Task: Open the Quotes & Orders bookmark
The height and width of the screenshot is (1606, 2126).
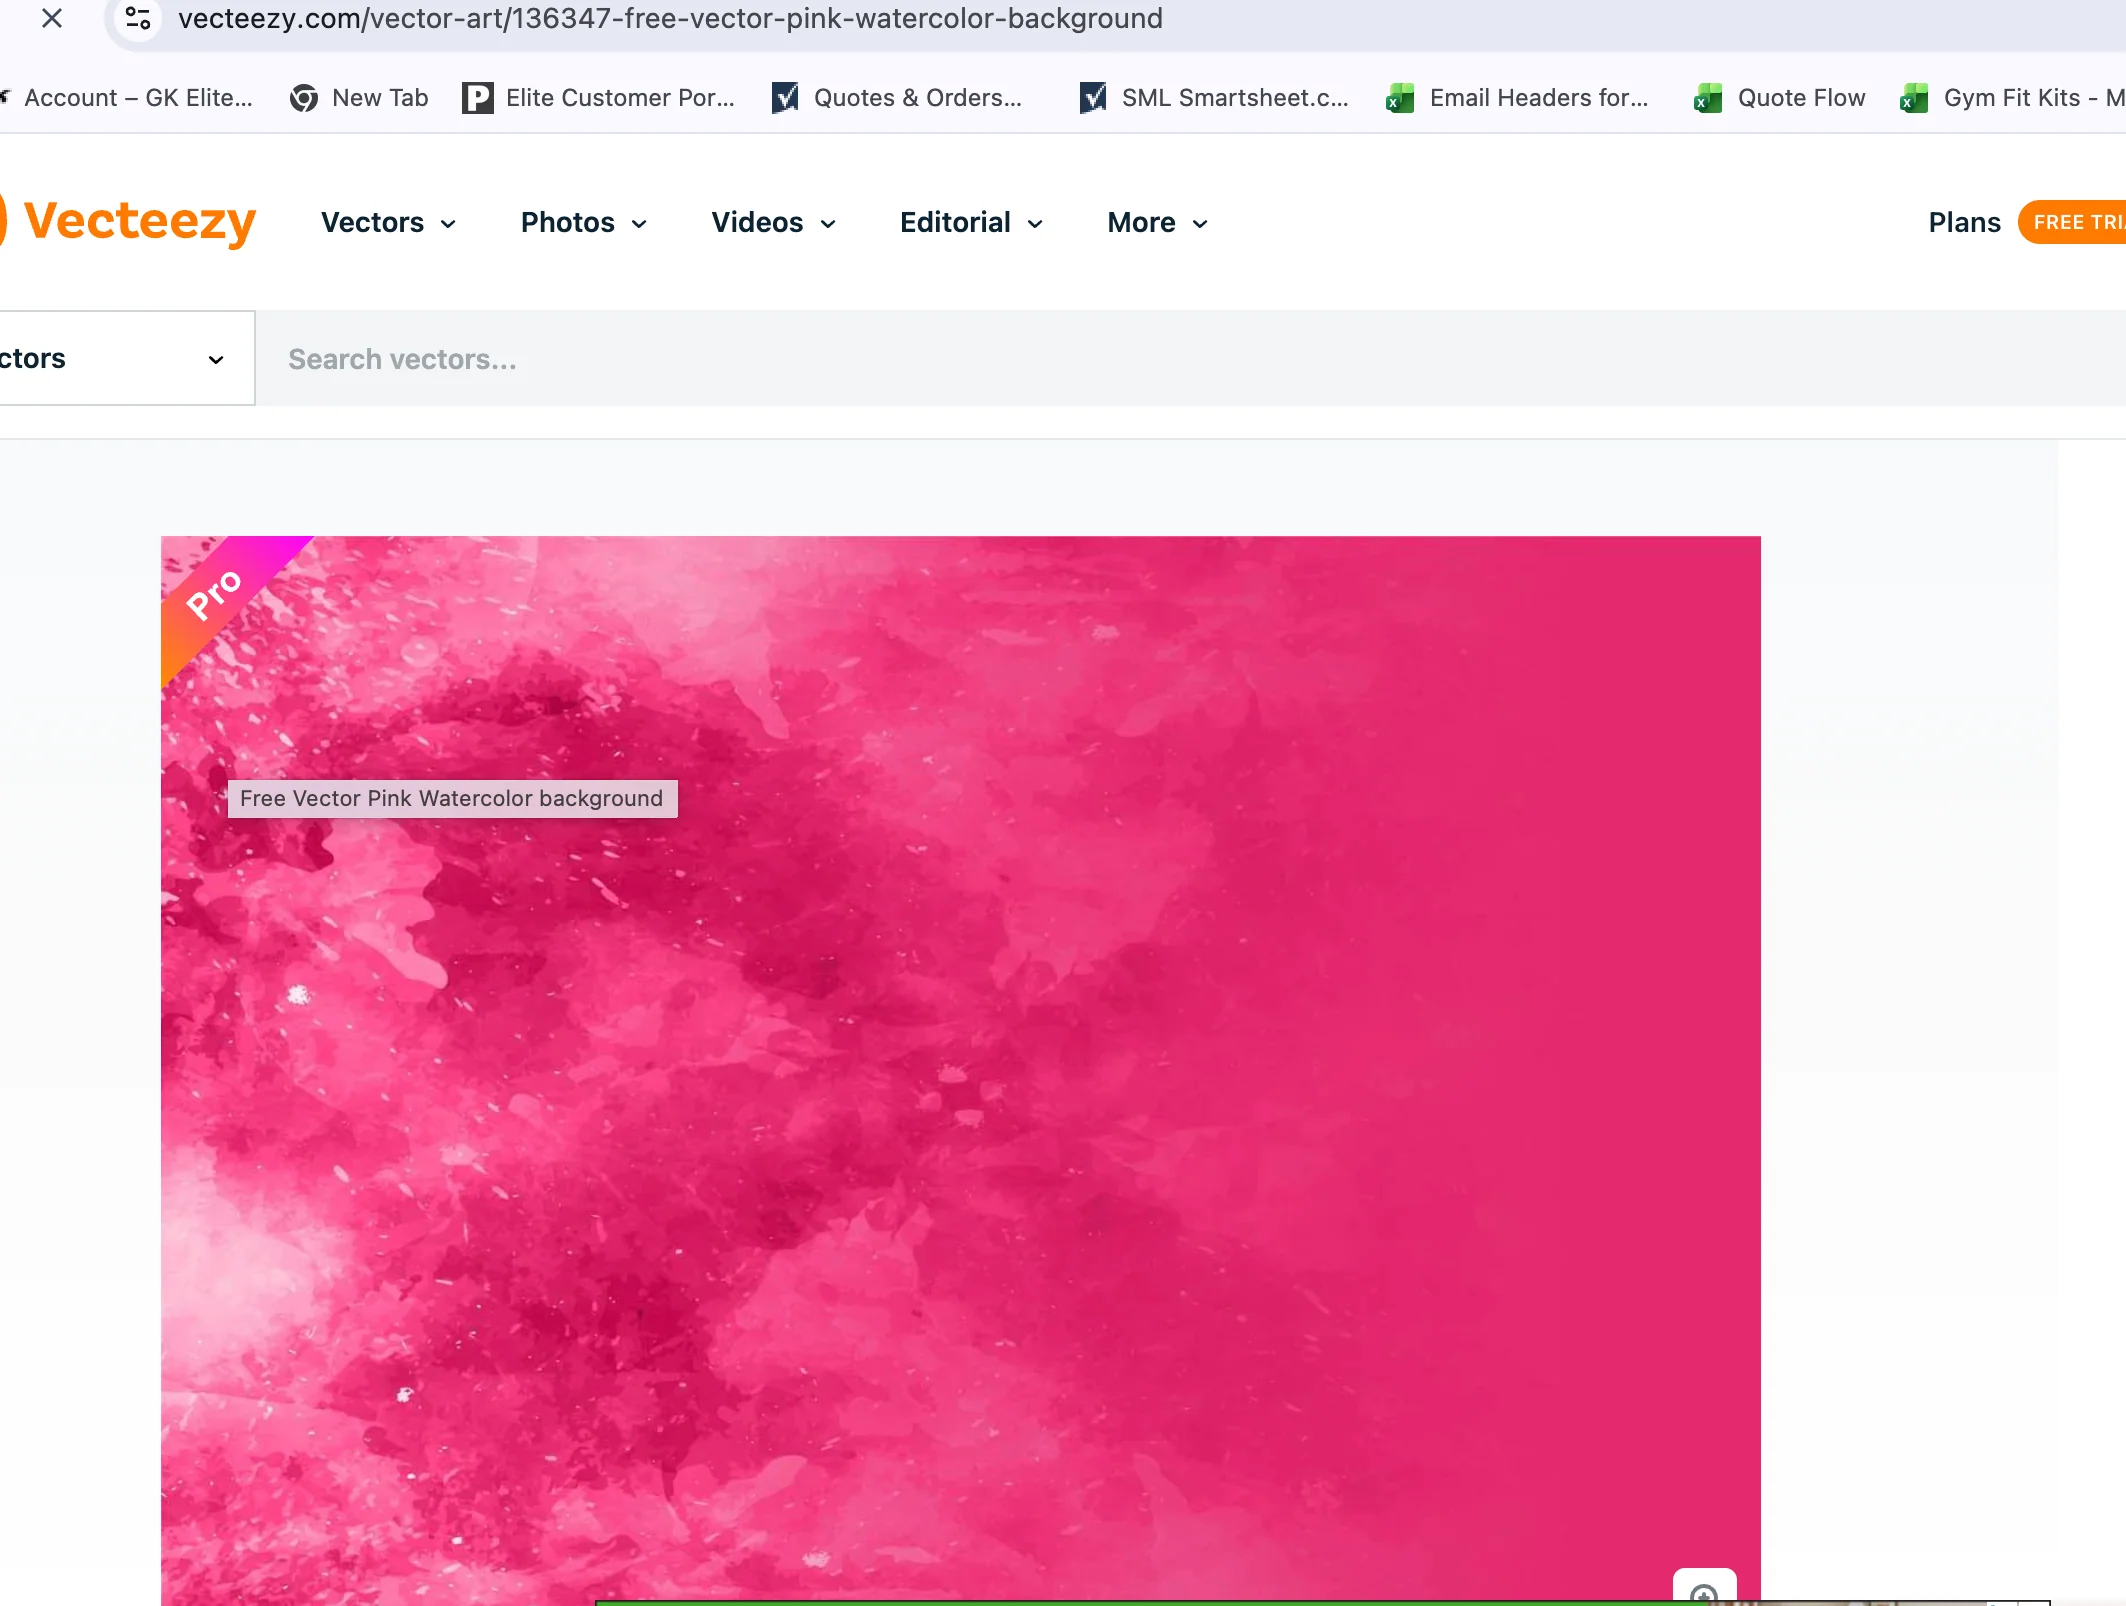Action: tap(897, 98)
